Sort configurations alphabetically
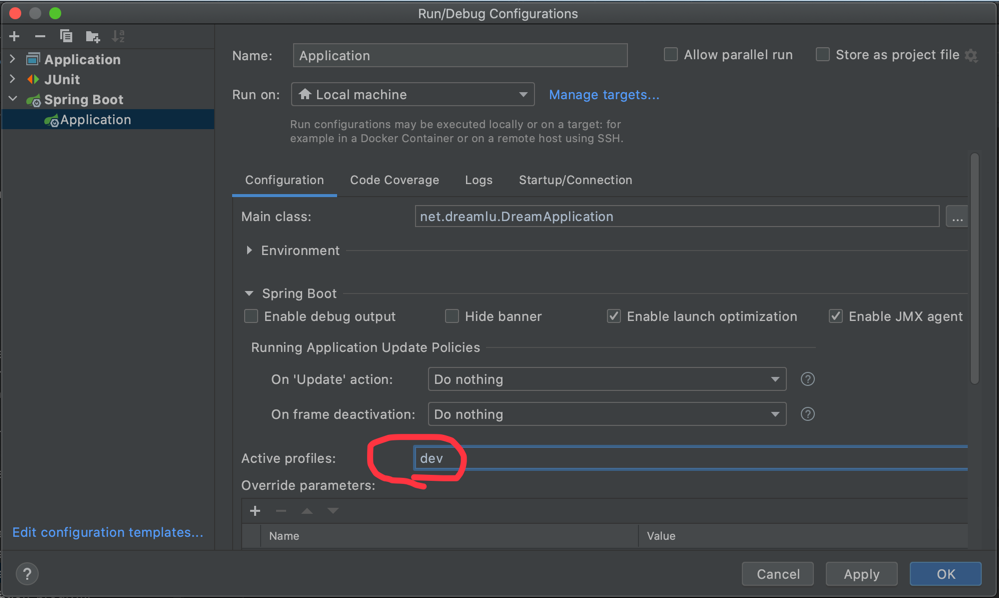 coord(118,36)
